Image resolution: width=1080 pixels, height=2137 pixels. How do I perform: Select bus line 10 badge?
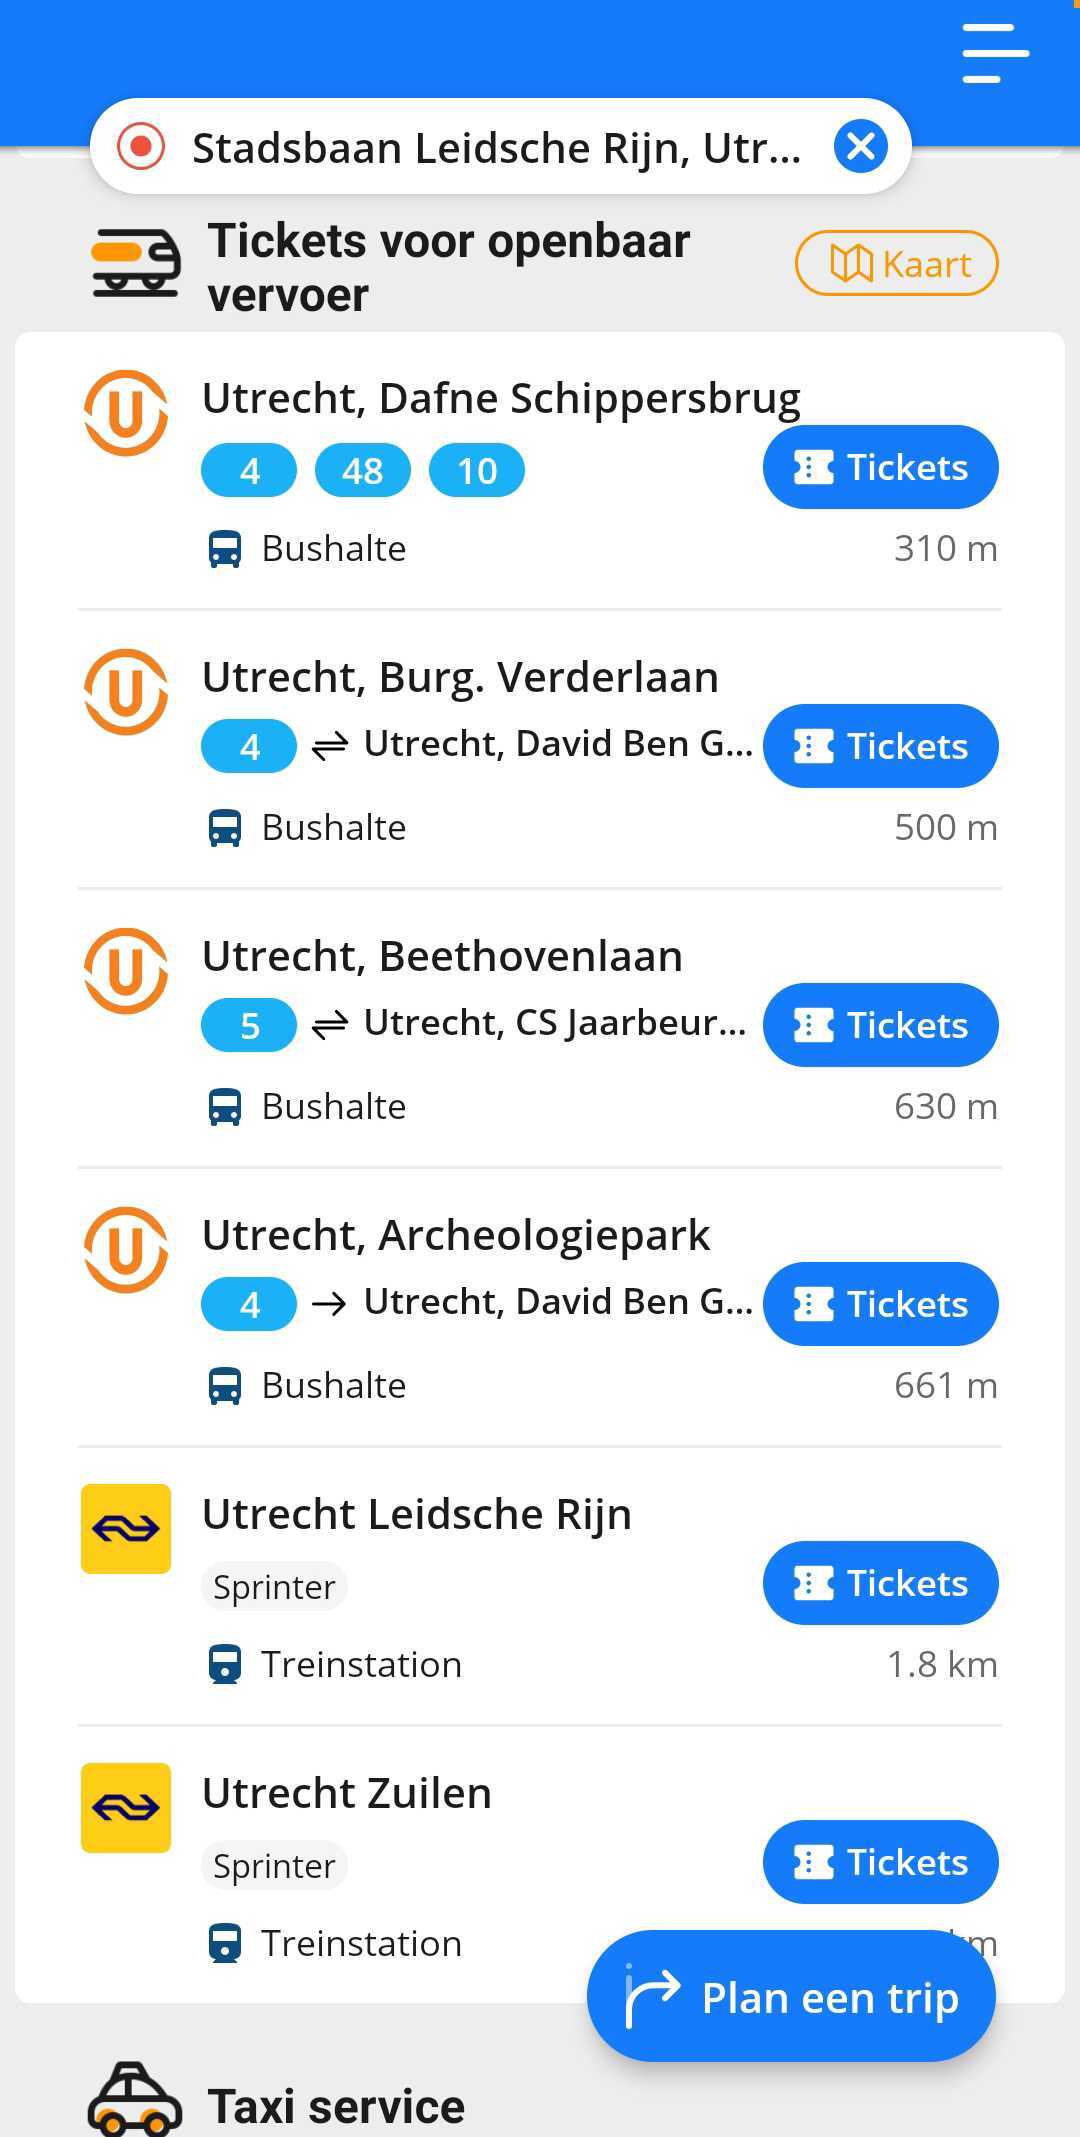tap(477, 470)
